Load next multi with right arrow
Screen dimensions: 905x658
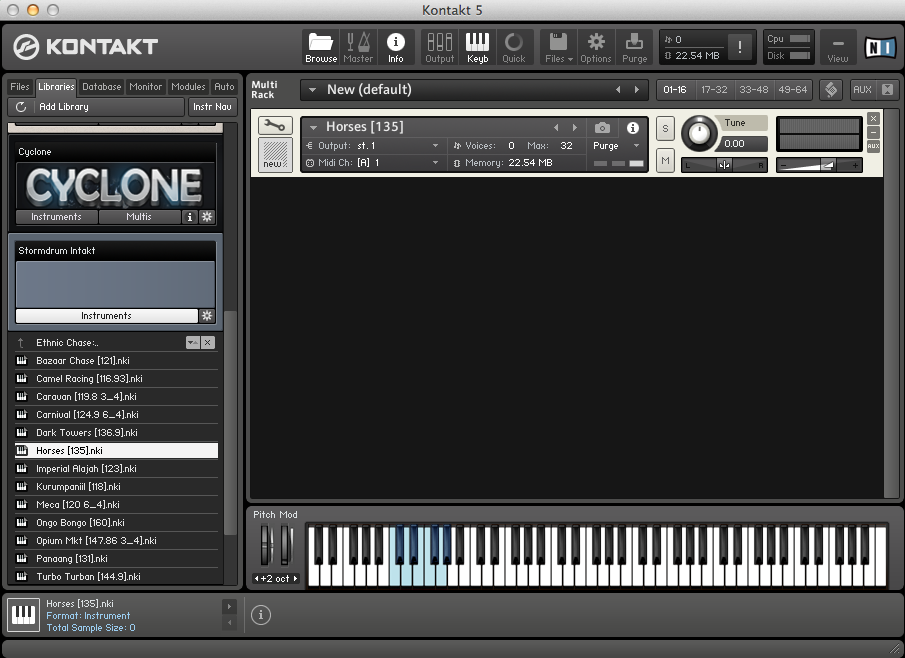pyautogui.click(x=637, y=89)
